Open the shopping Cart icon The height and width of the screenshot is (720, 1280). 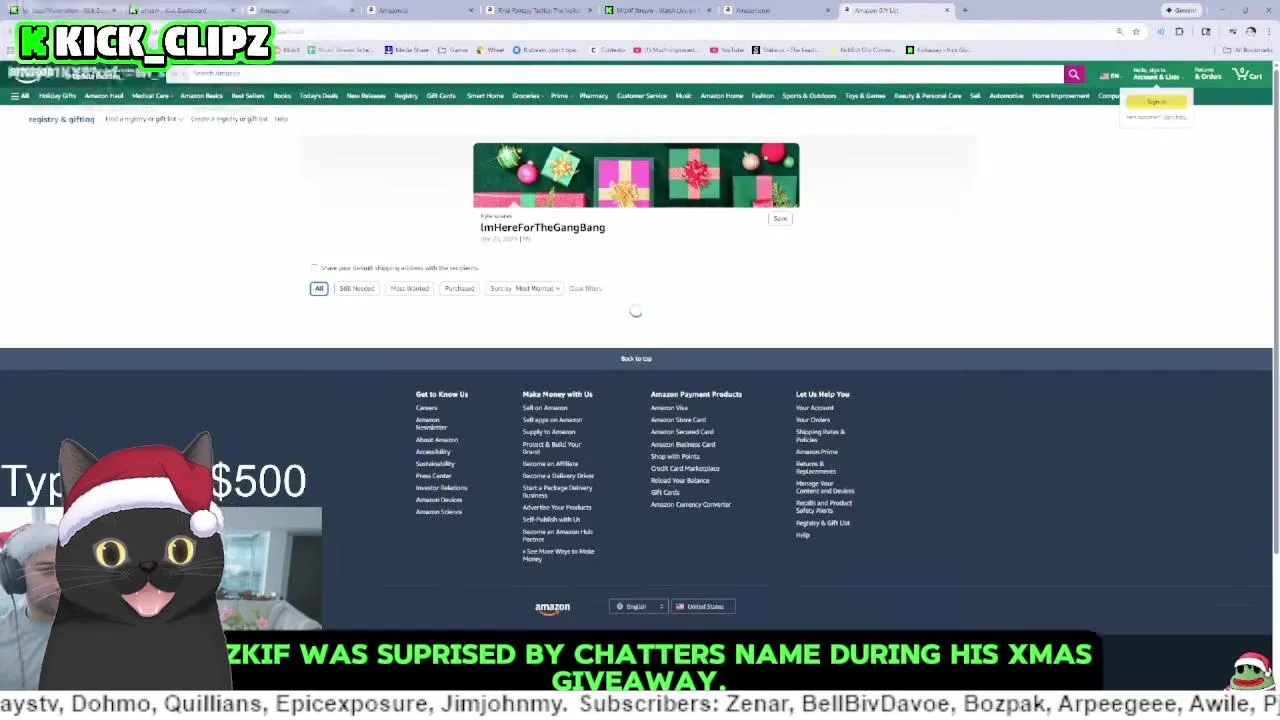pyautogui.click(x=1247, y=74)
